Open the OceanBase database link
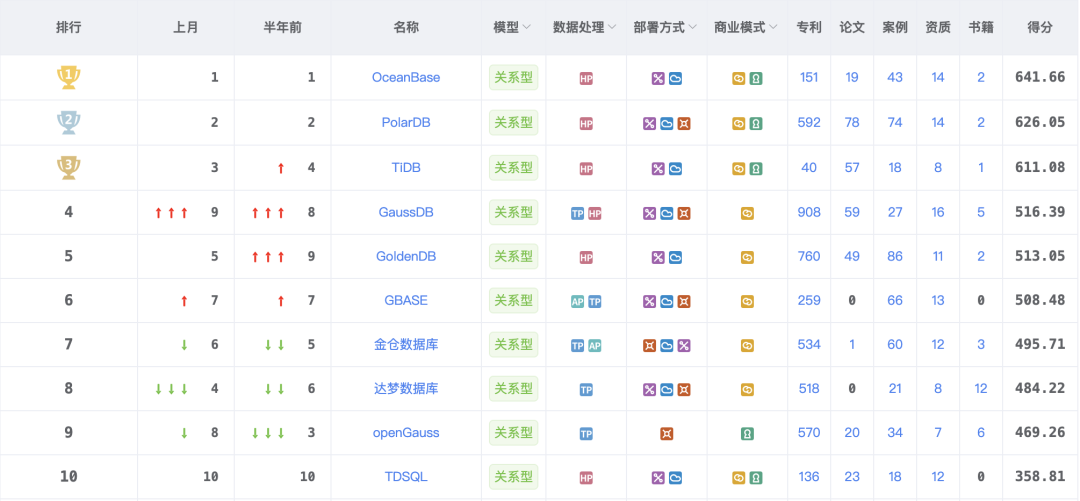This screenshot has height=501, width=1080. 406,77
